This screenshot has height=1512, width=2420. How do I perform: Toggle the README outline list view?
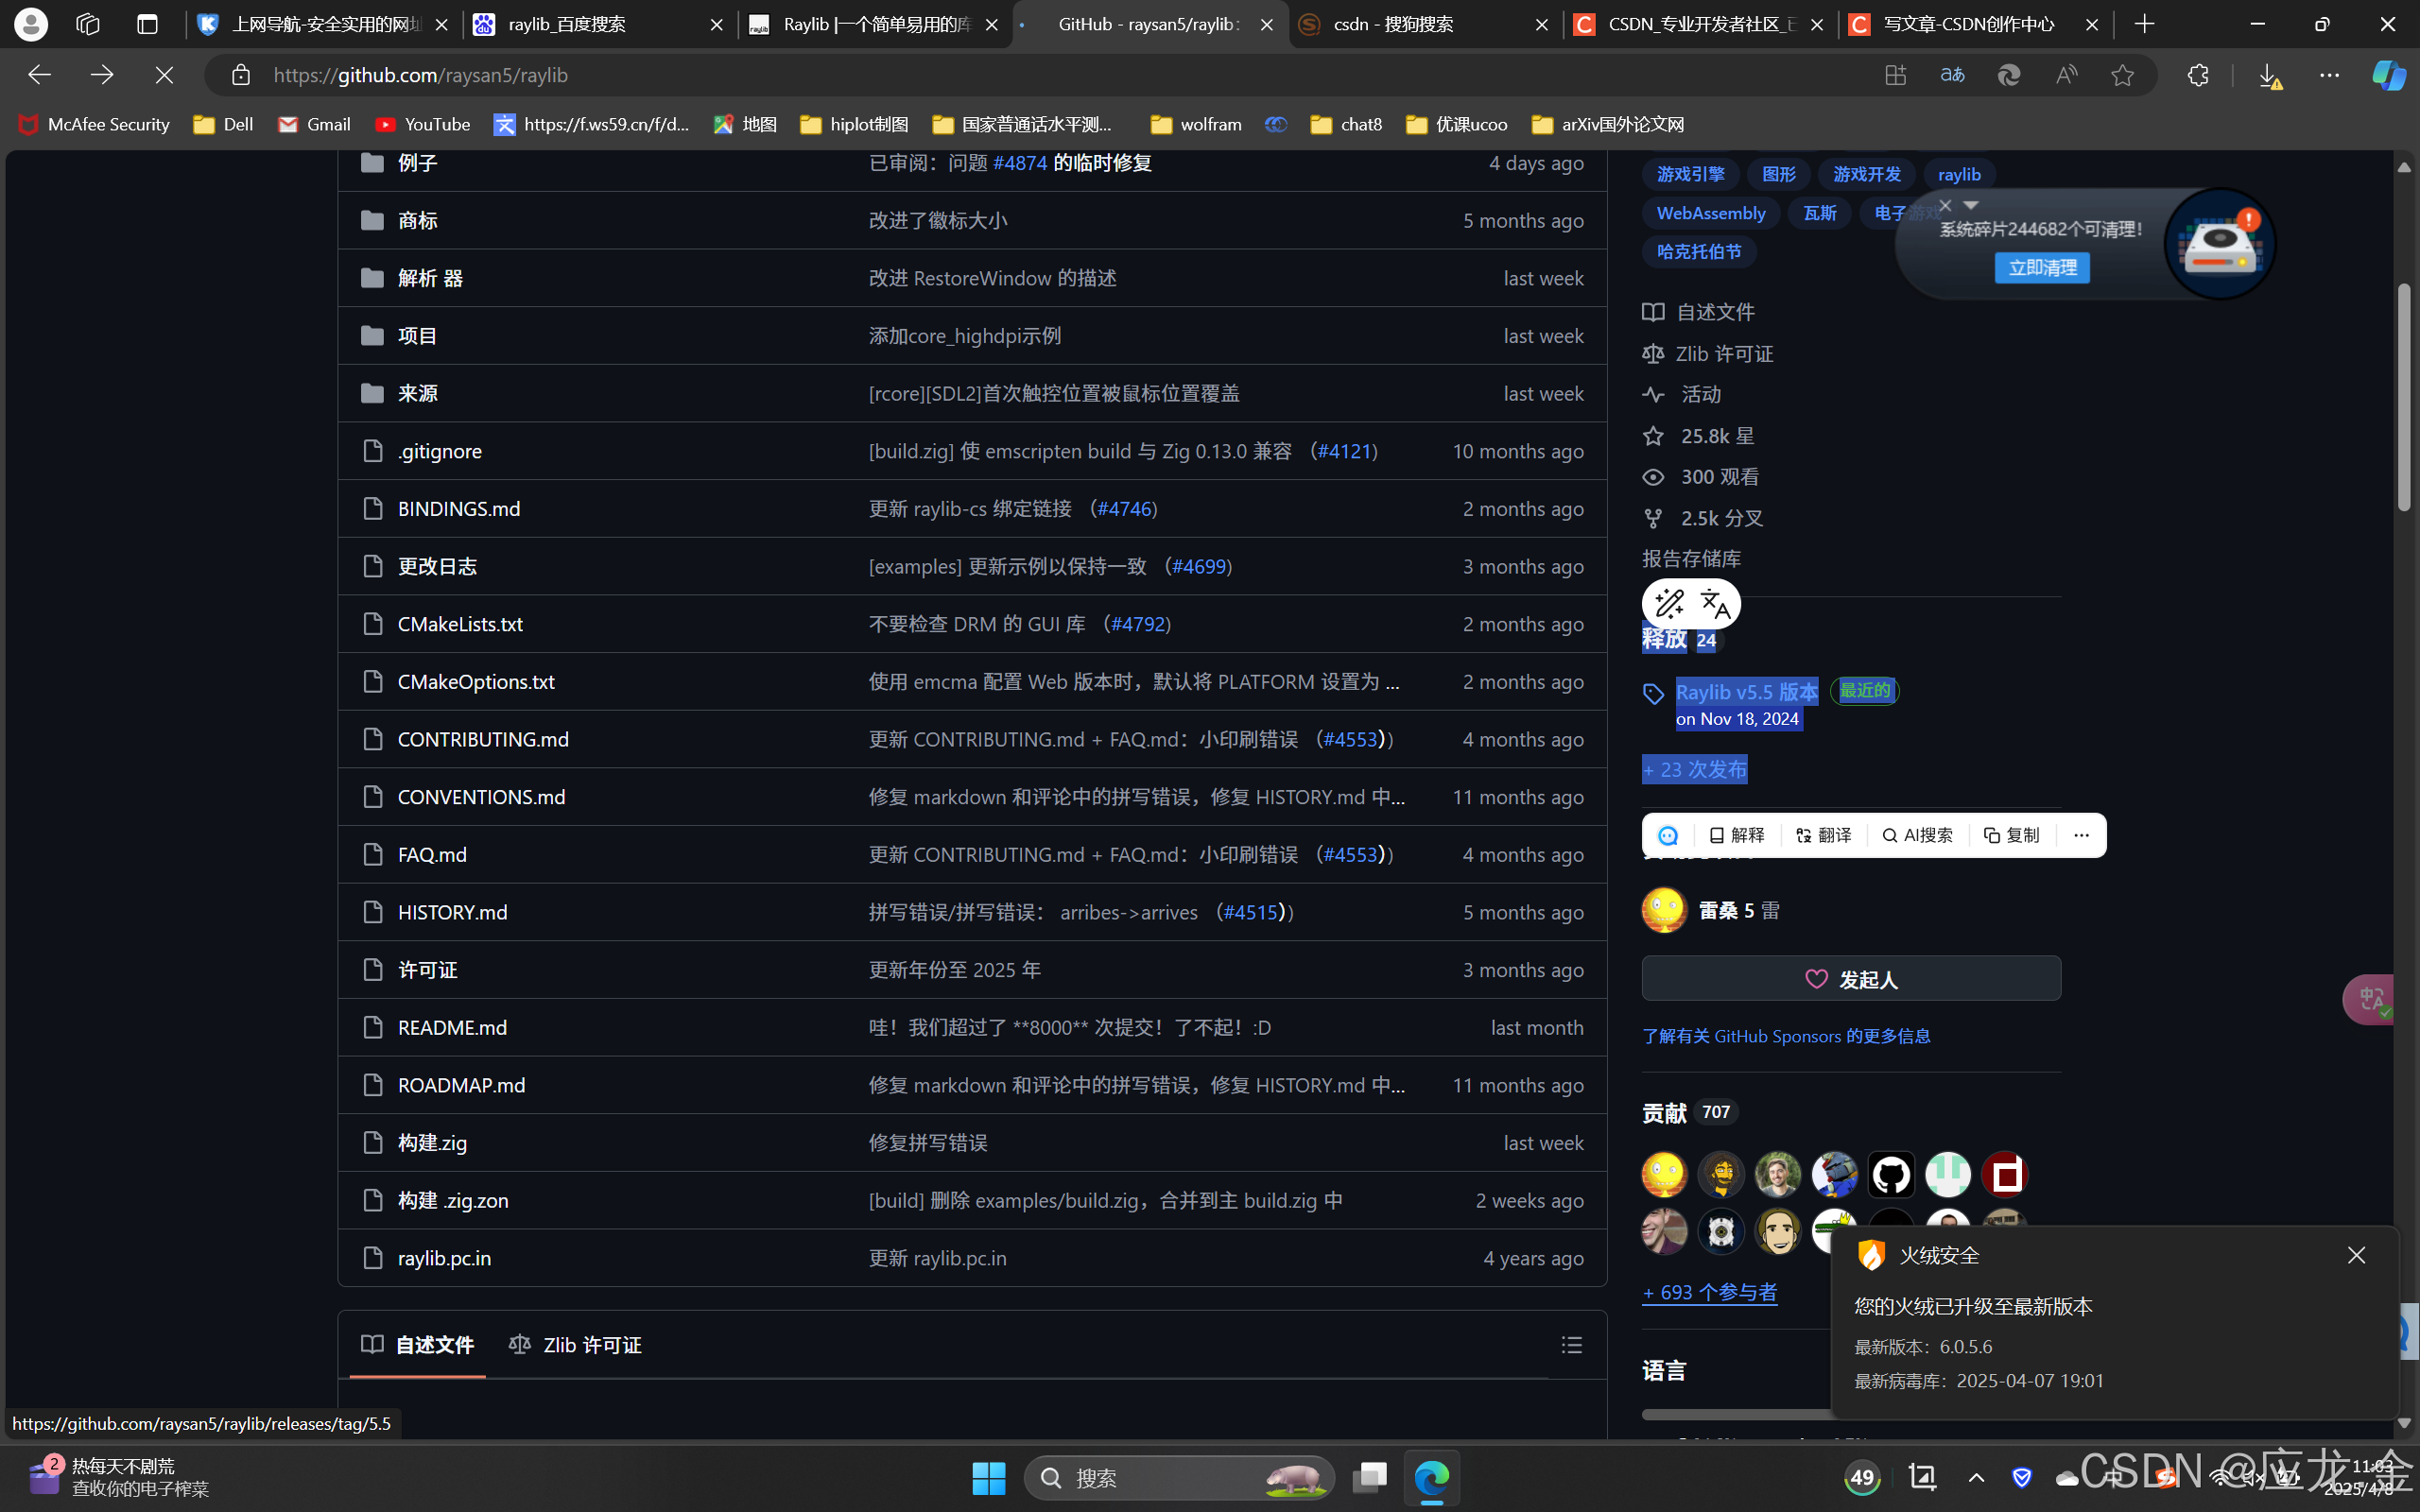coord(1572,1345)
